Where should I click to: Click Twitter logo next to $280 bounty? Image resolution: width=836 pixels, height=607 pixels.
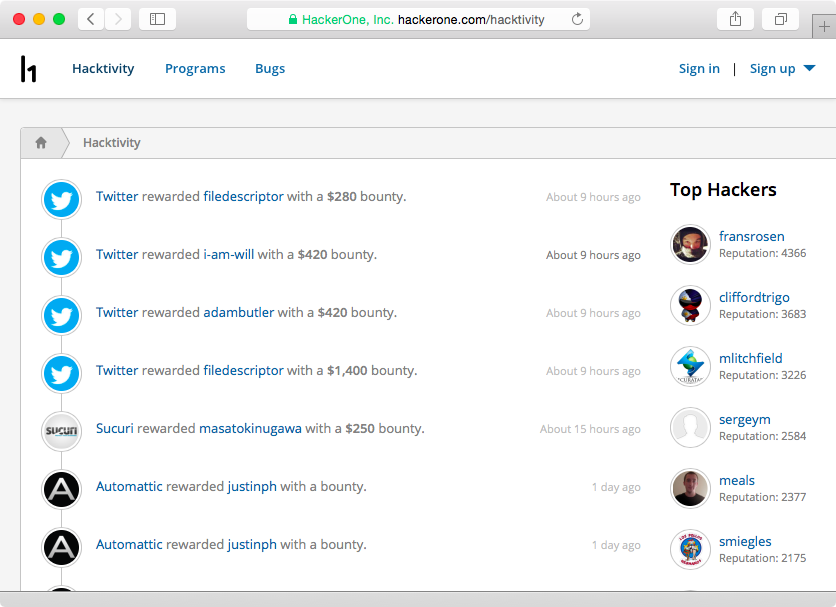(61, 199)
